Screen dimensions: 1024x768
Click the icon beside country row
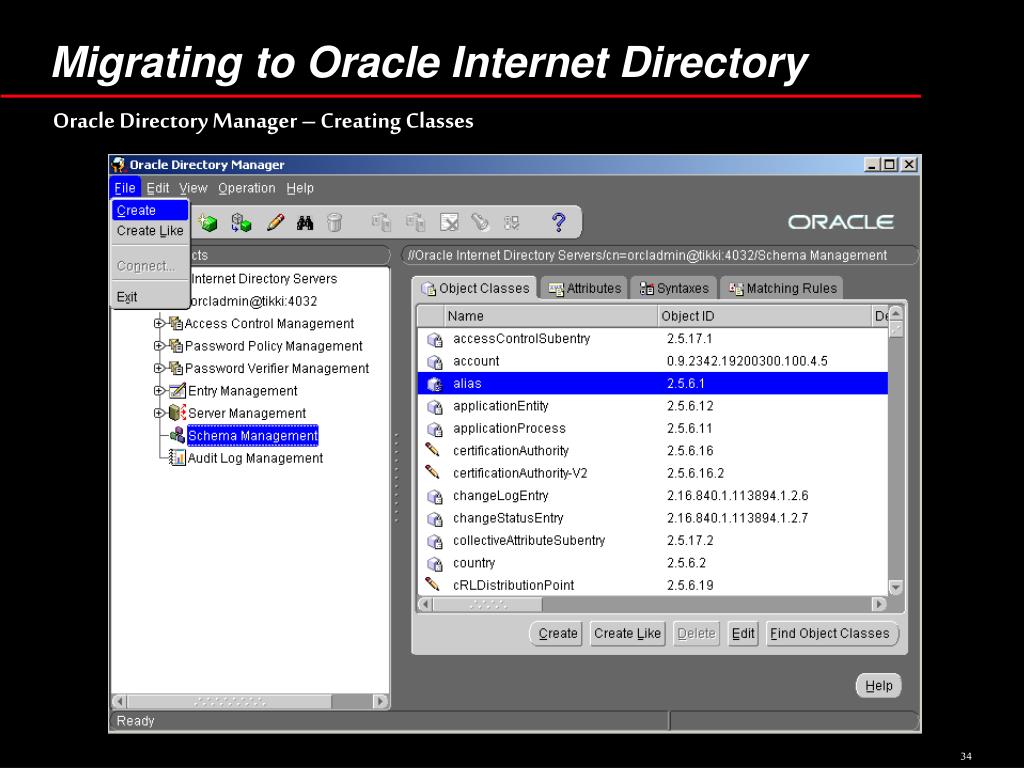(434, 564)
